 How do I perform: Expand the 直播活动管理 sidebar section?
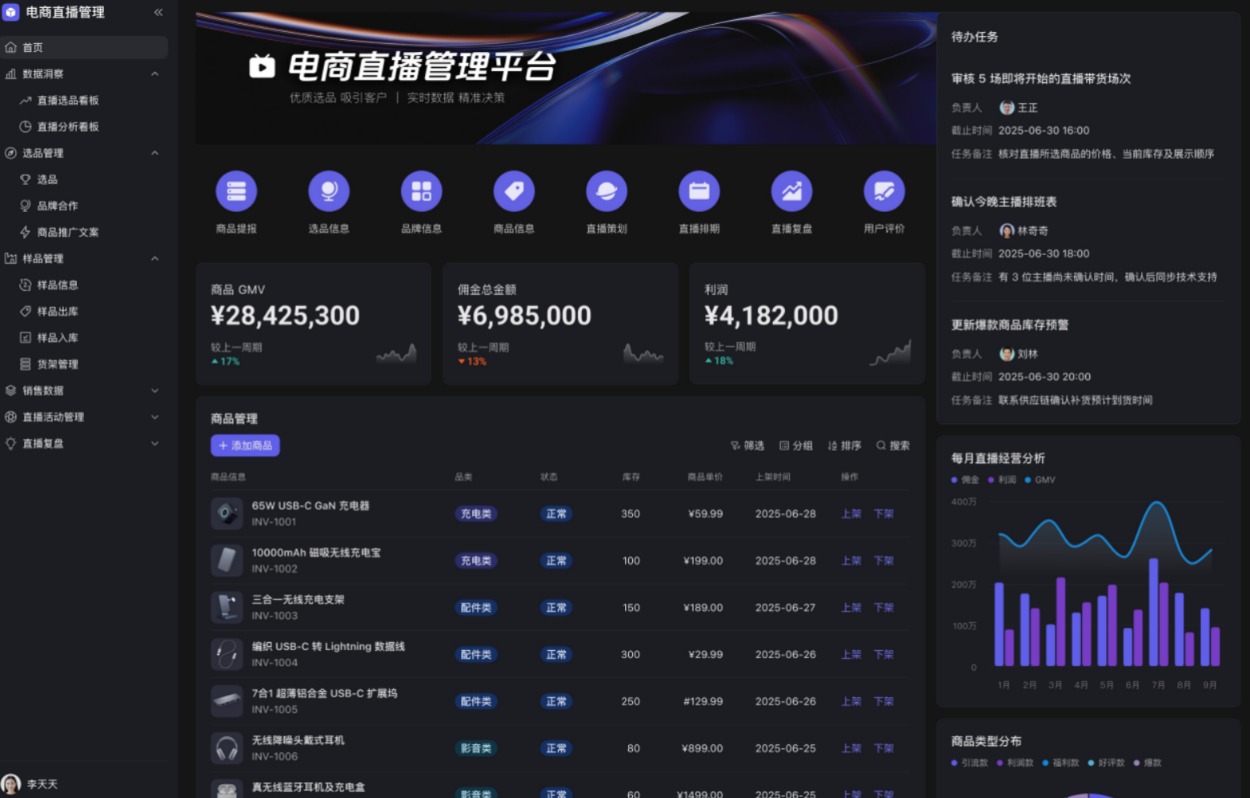pos(155,417)
